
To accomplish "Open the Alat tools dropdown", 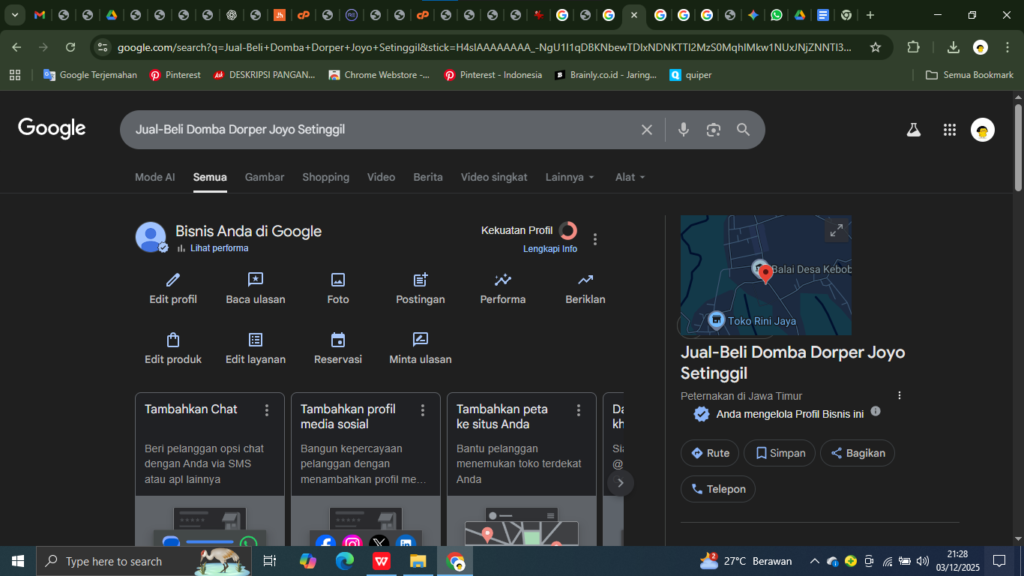I will click(x=630, y=177).
